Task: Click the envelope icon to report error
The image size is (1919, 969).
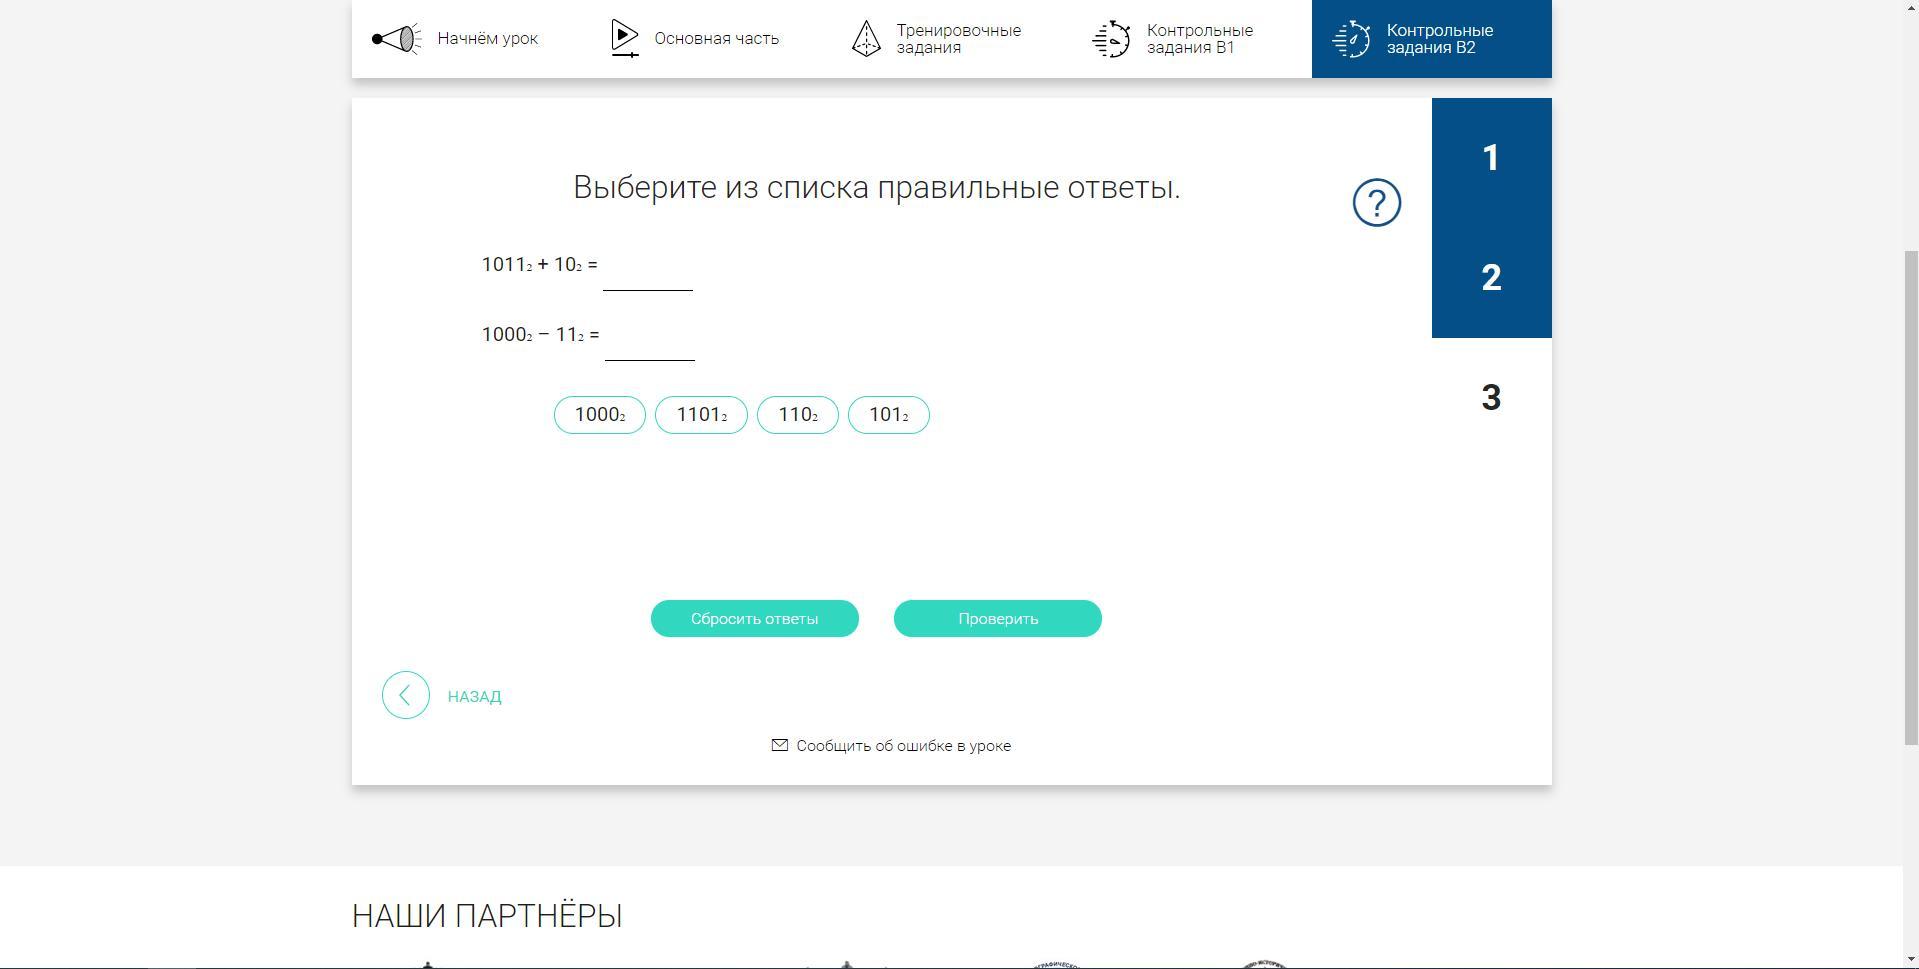Action: pos(780,745)
